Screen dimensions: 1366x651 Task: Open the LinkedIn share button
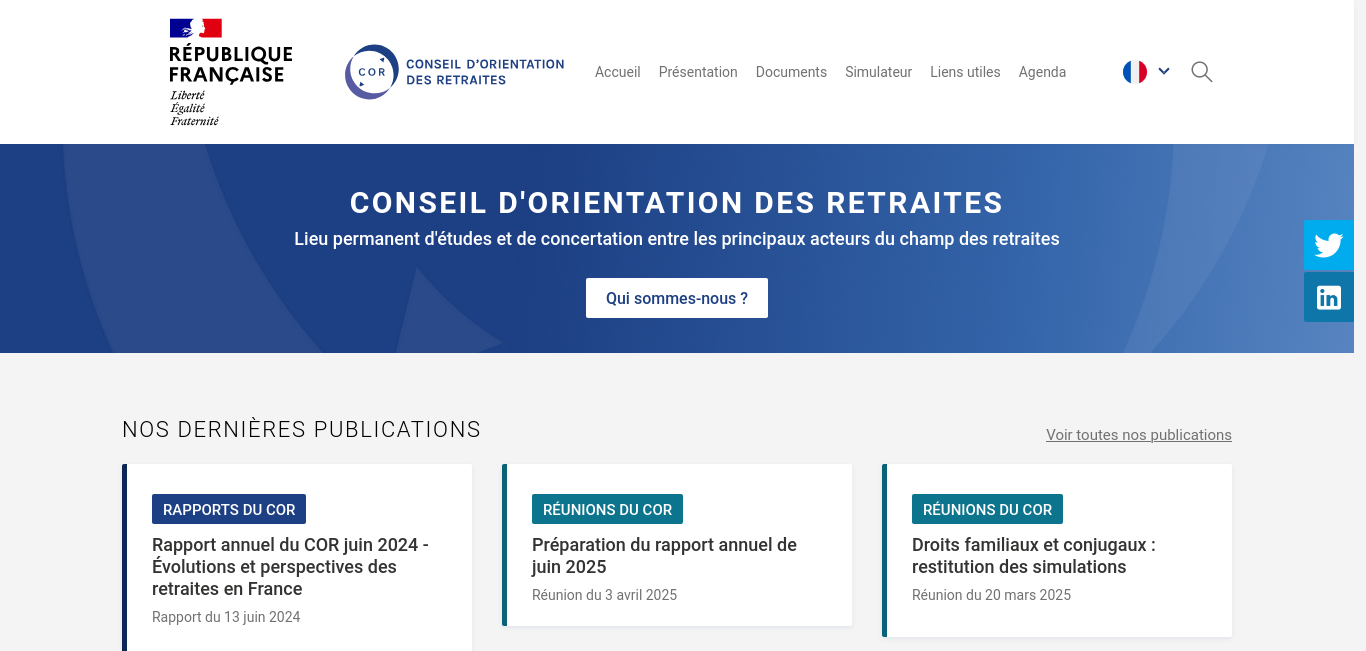coord(1329,297)
